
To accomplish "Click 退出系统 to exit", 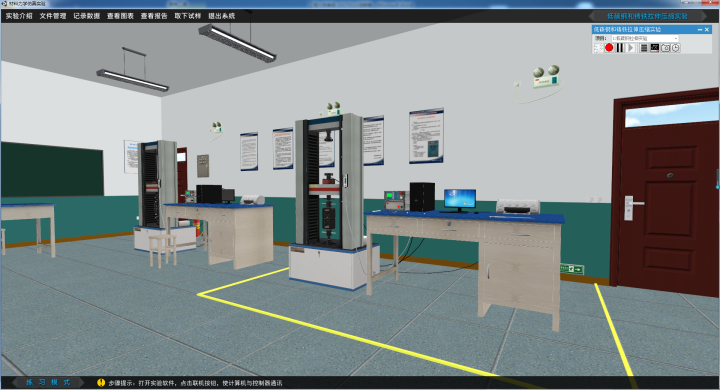I will tap(222, 16).
